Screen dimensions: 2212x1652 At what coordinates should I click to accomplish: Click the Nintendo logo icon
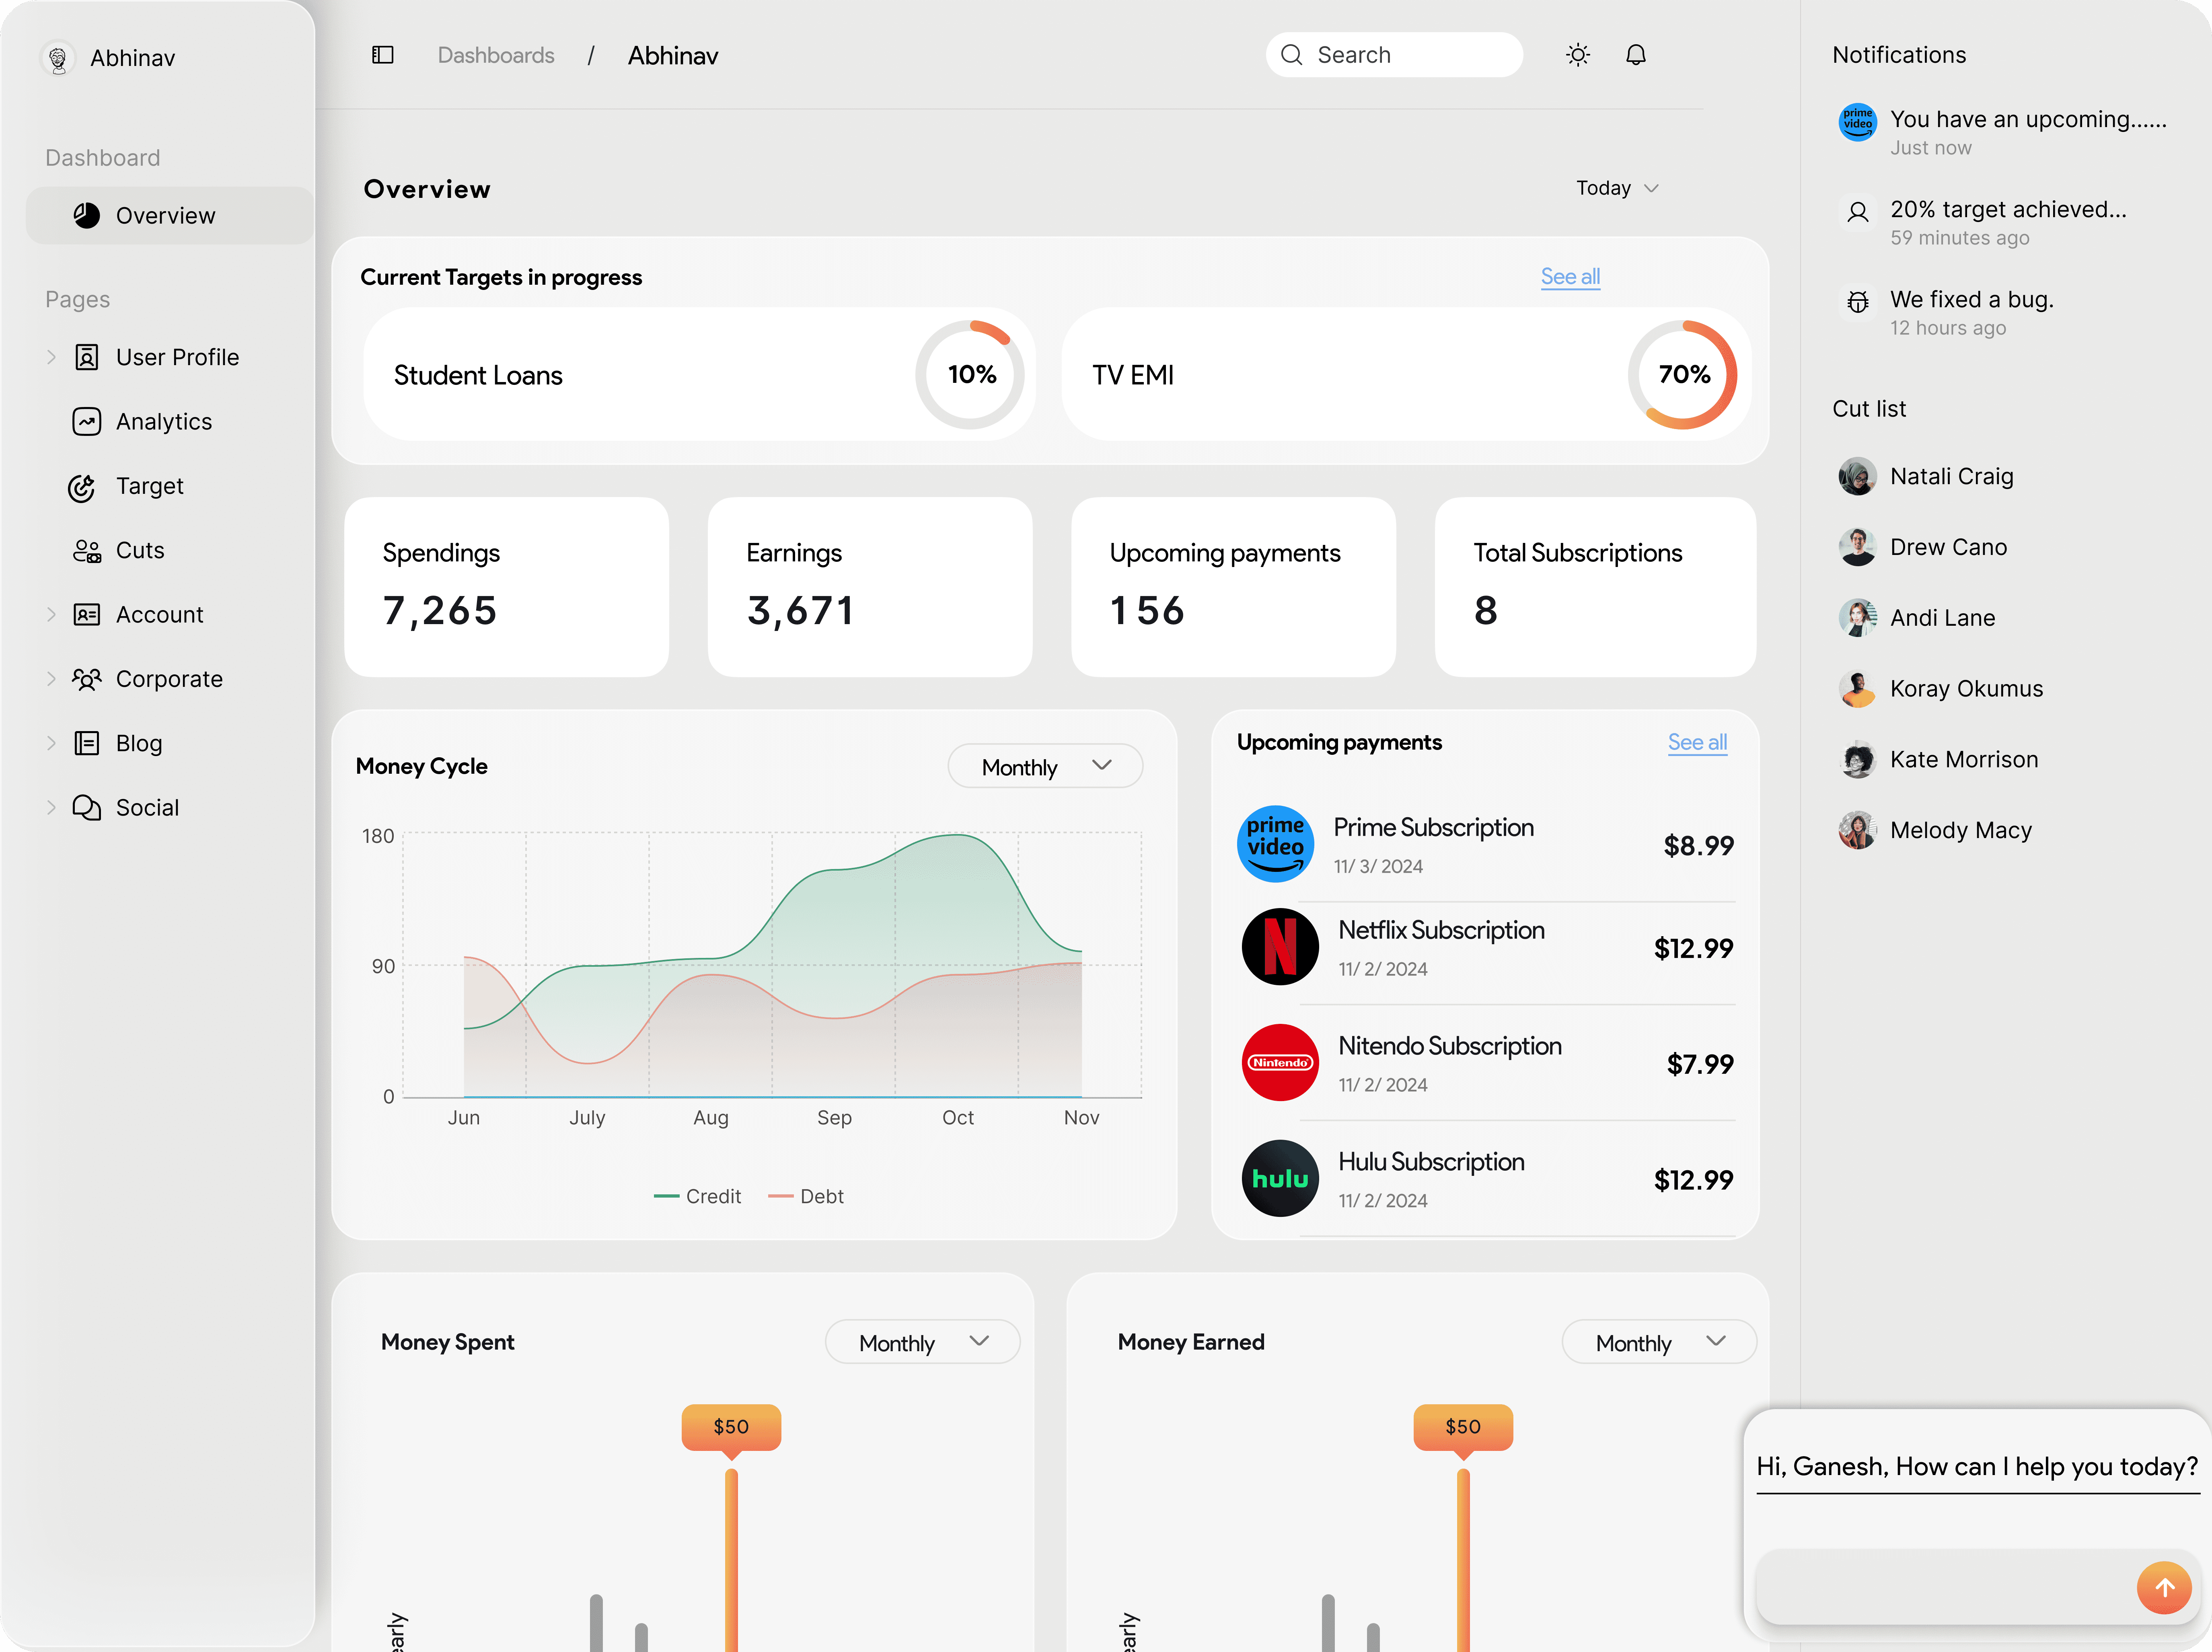click(x=1280, y=1062)
